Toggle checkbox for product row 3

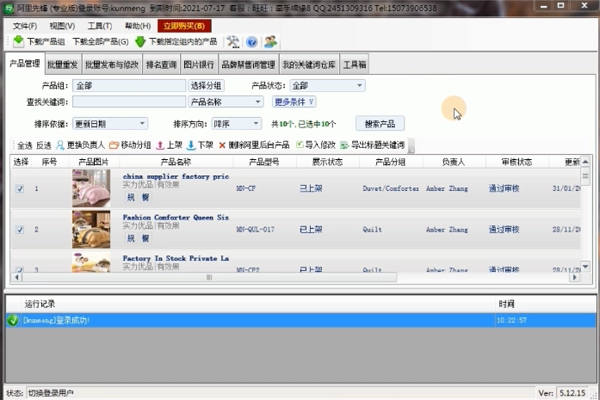pos(20,269)
